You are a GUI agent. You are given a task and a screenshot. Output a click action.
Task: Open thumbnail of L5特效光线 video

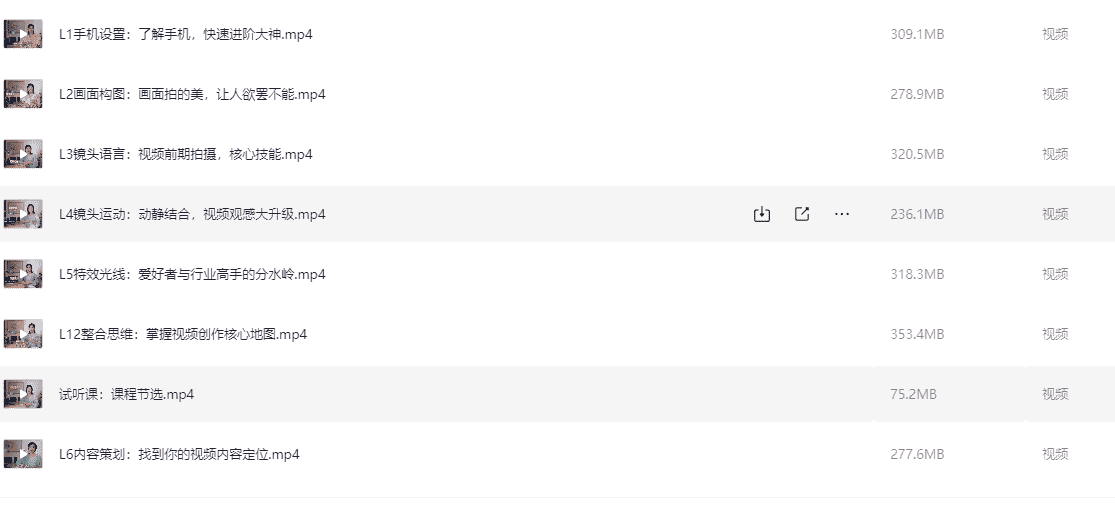[x=23, y=274]
